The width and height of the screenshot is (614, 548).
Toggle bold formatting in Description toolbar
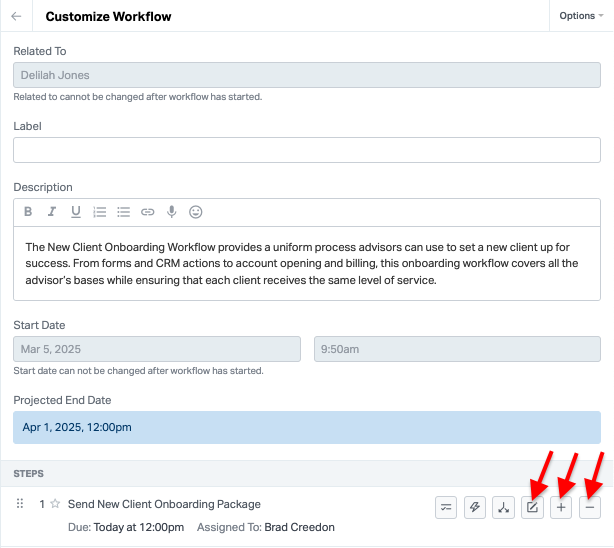(x=28, y=212)
